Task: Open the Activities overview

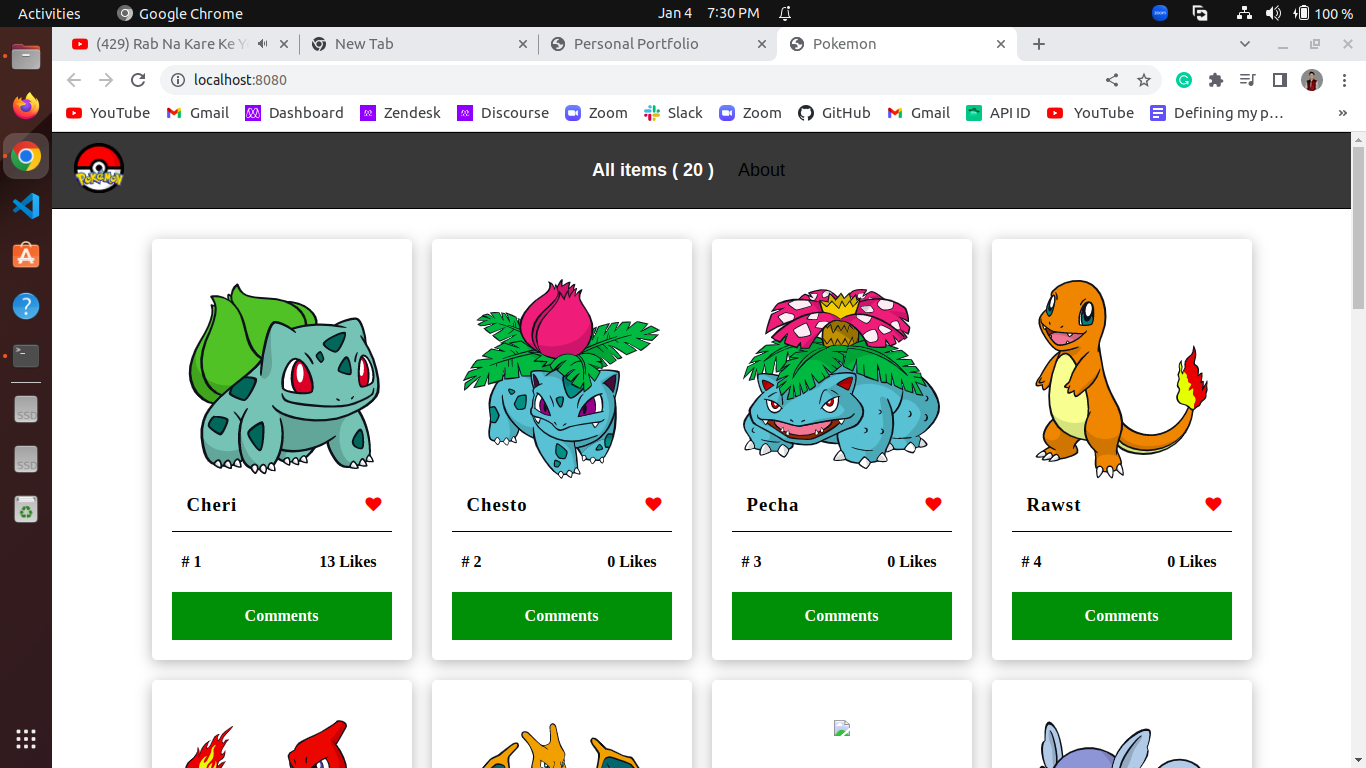Action: [49, 13]
